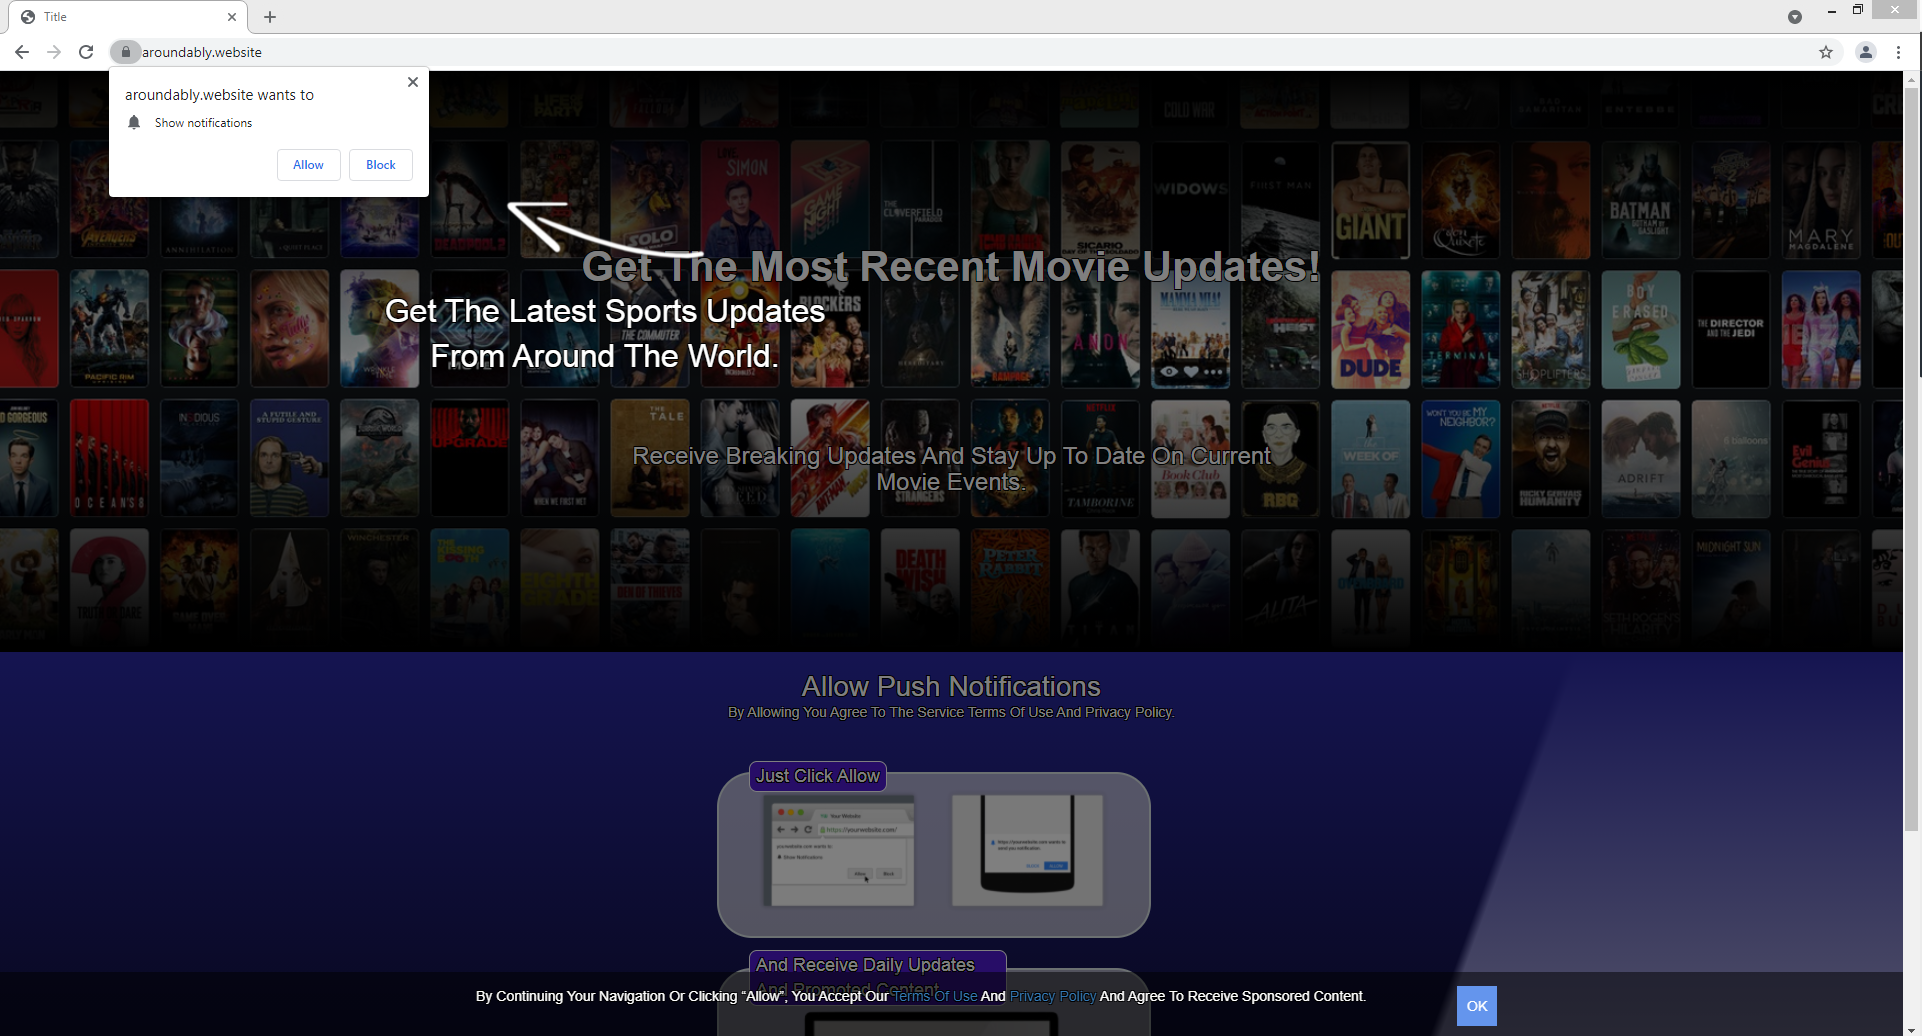The width and height of the screenshot is (1922, 1036).
Task: Bookmark this page with the star icon
Action: click(x=1826, y=52)
